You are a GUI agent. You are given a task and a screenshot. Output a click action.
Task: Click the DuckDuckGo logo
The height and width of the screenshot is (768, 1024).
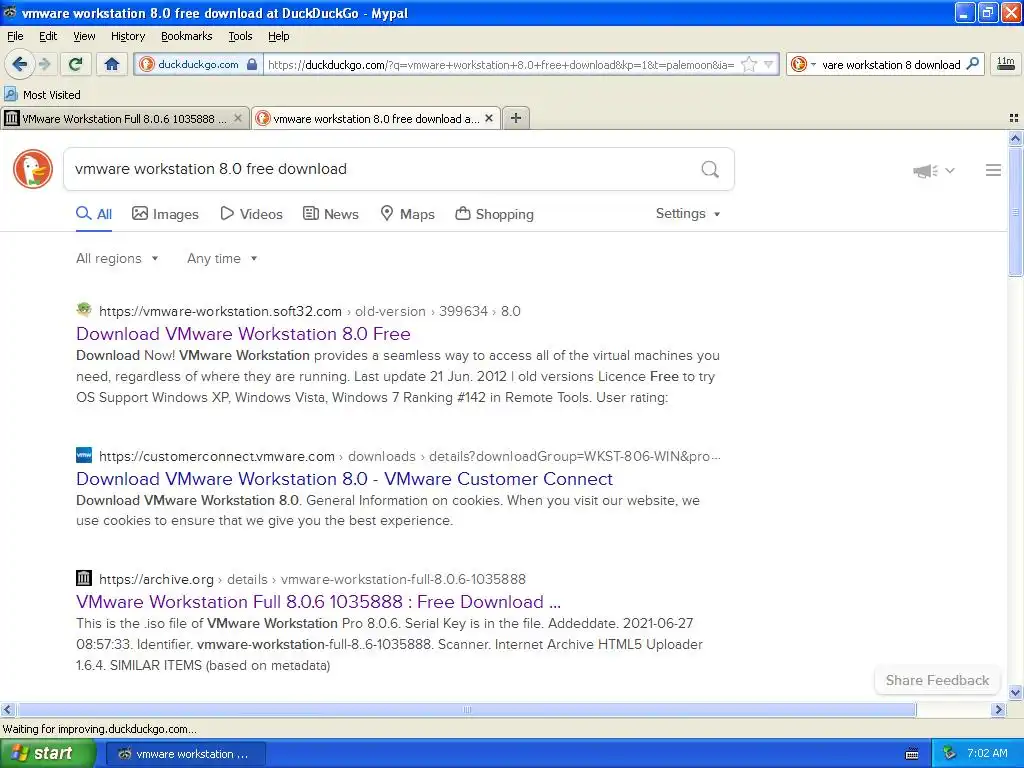33,169
